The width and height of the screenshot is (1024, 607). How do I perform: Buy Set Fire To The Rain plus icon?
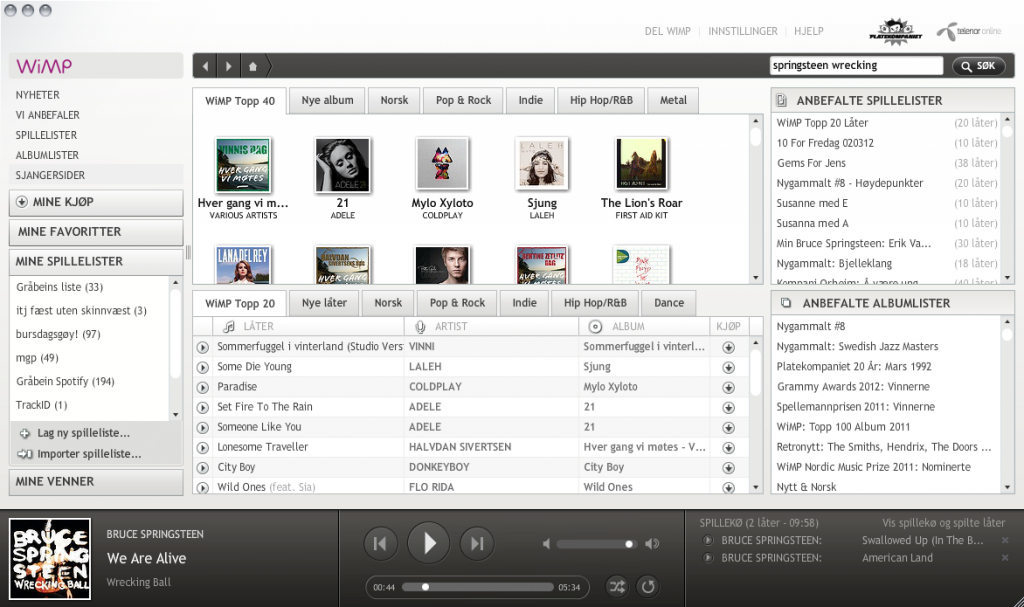click(x=729, y=408)
